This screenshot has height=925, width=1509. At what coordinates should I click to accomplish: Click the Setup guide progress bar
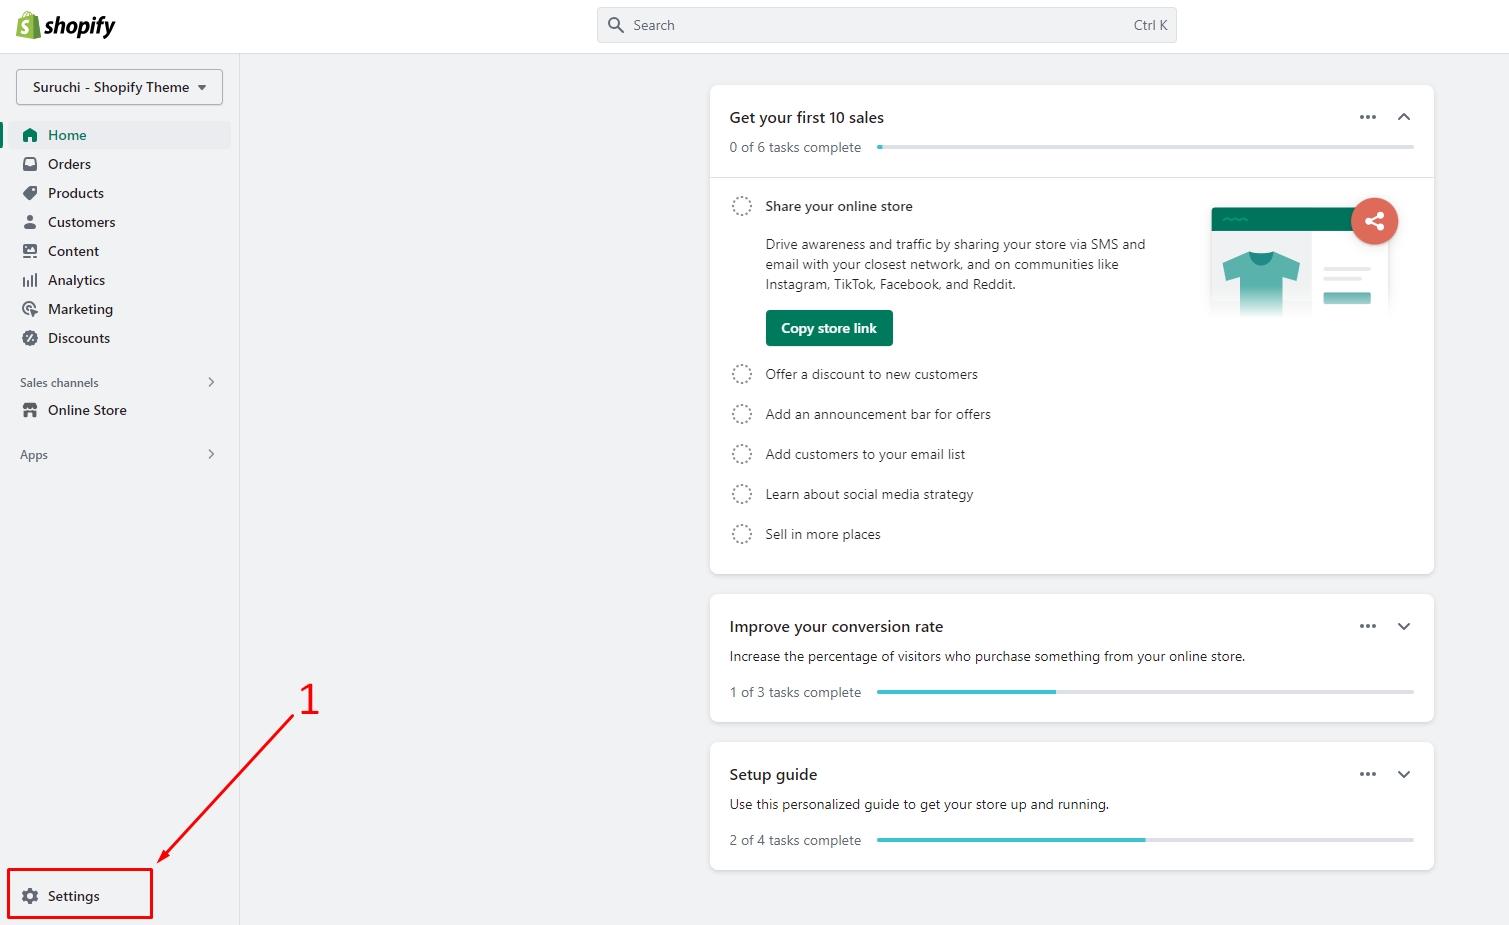[x=1145, y=840]
